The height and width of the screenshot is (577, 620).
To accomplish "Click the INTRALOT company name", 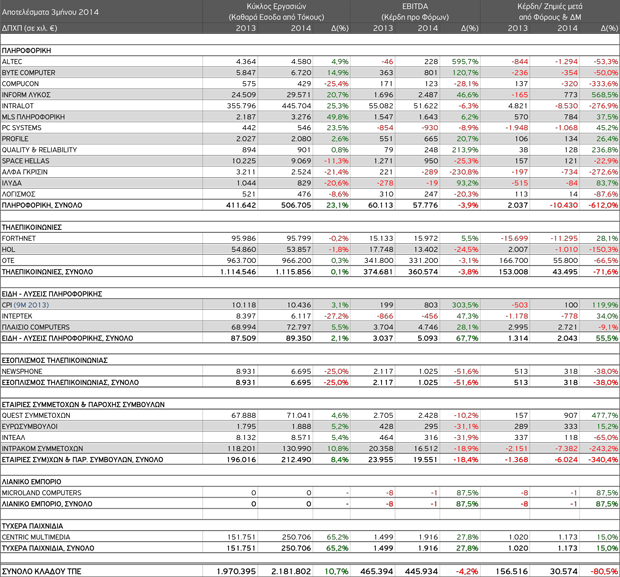I will pyautogui.click(x=18, y=106).
